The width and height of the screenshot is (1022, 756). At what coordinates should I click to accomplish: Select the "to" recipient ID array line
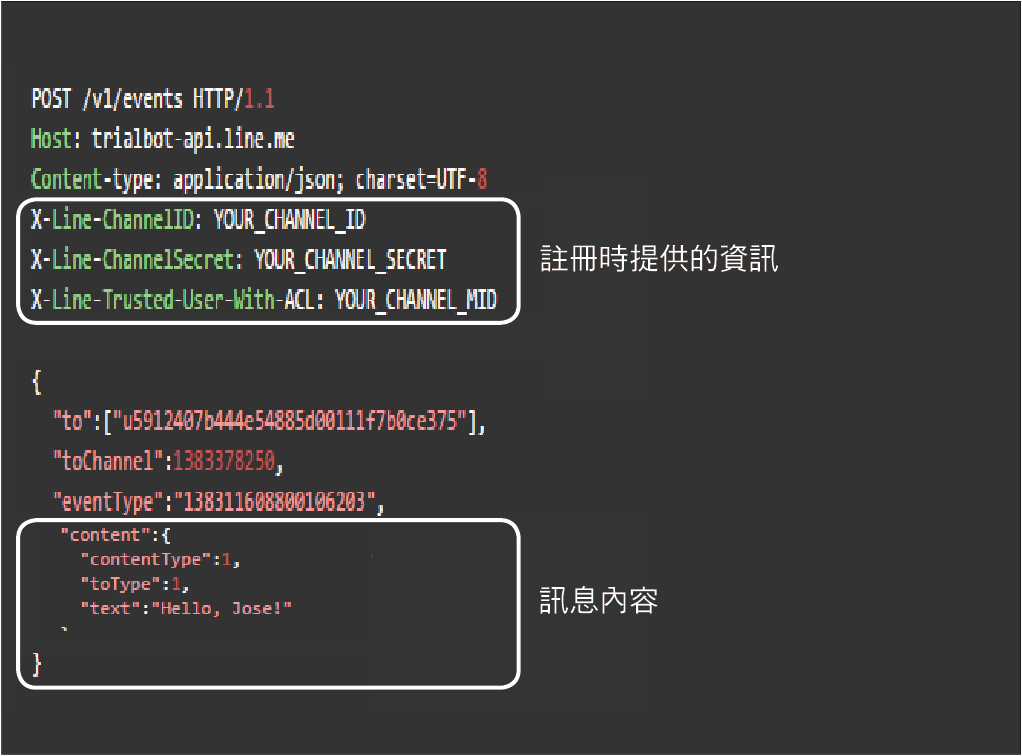[269, 421]
